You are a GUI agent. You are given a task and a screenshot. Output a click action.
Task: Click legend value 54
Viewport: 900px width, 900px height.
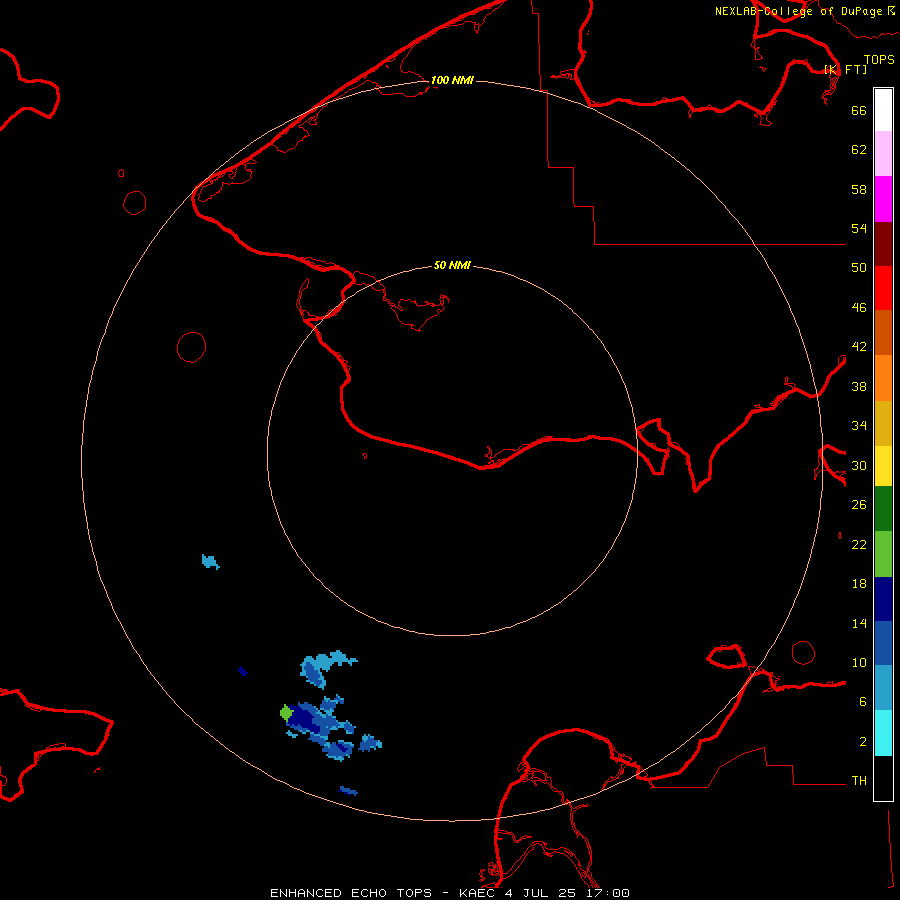click(859, 228)
